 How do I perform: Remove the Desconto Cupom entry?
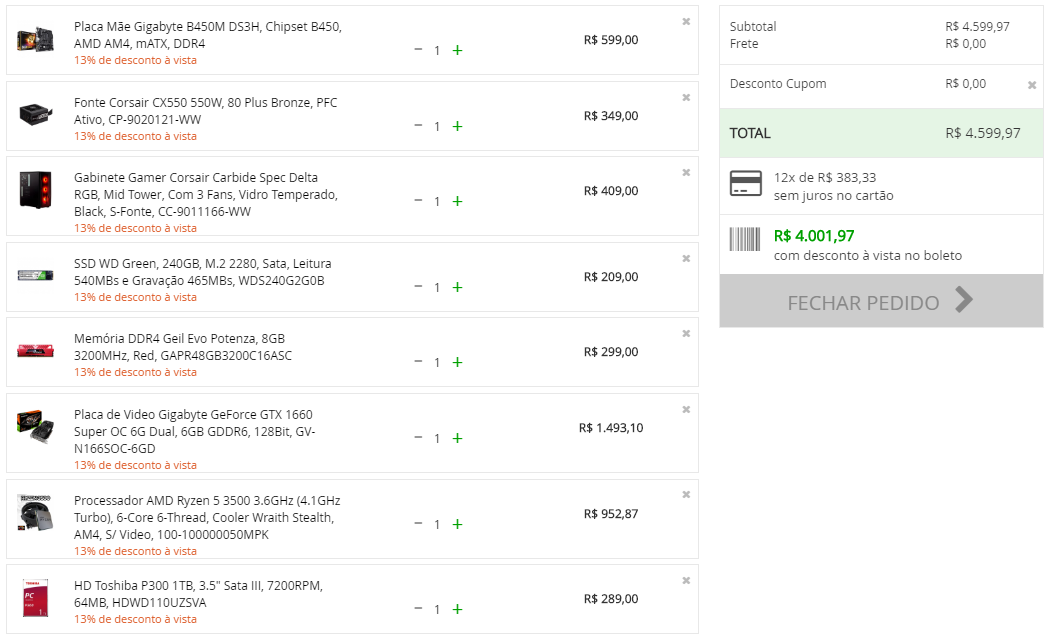pyautogui.click(x=1032, y=85)
